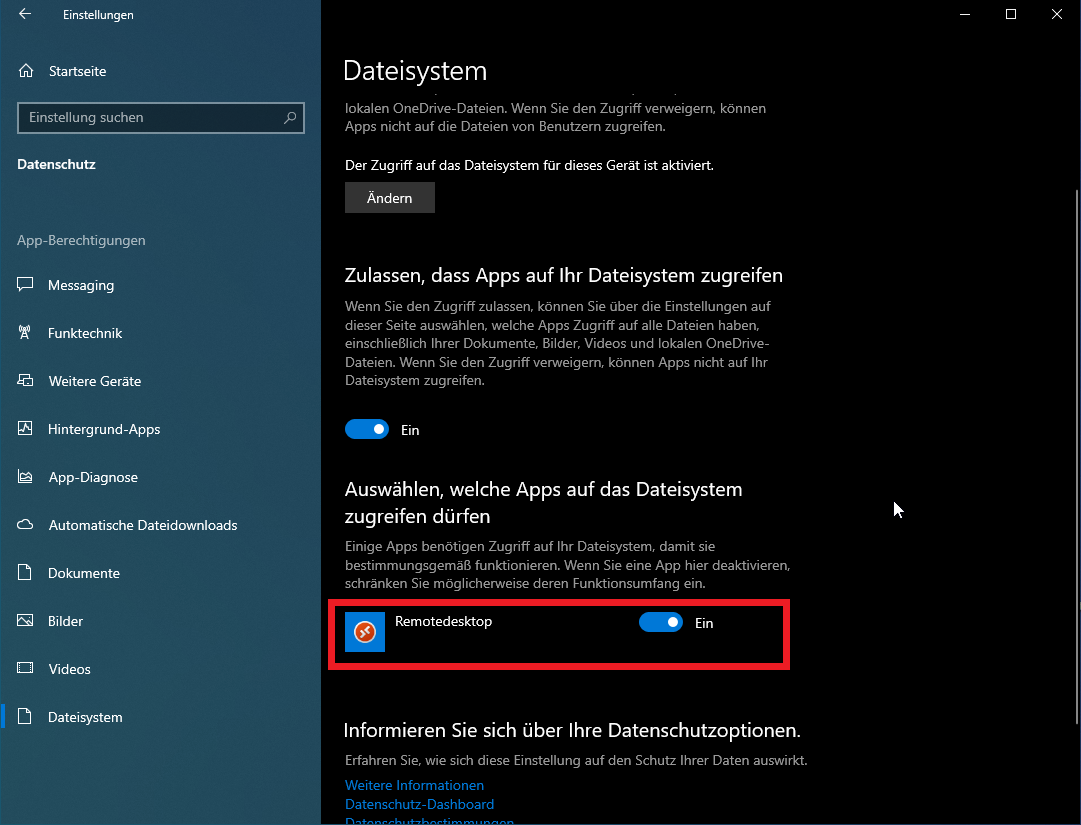Viewport: 1081px width, 825px height.
Task: Click the Automatische Dateidownloads cloud icon
Action: 26,525
